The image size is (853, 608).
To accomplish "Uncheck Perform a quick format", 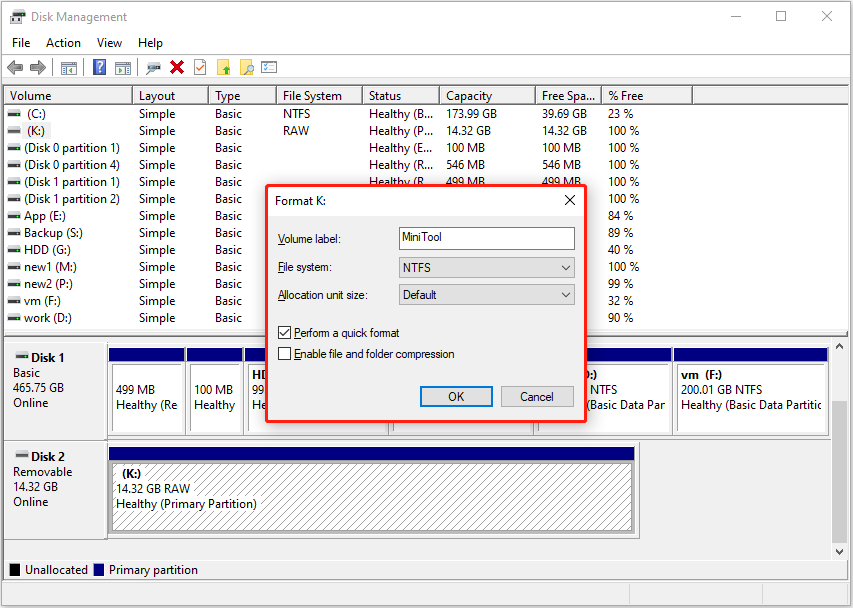I will [284, 331].
